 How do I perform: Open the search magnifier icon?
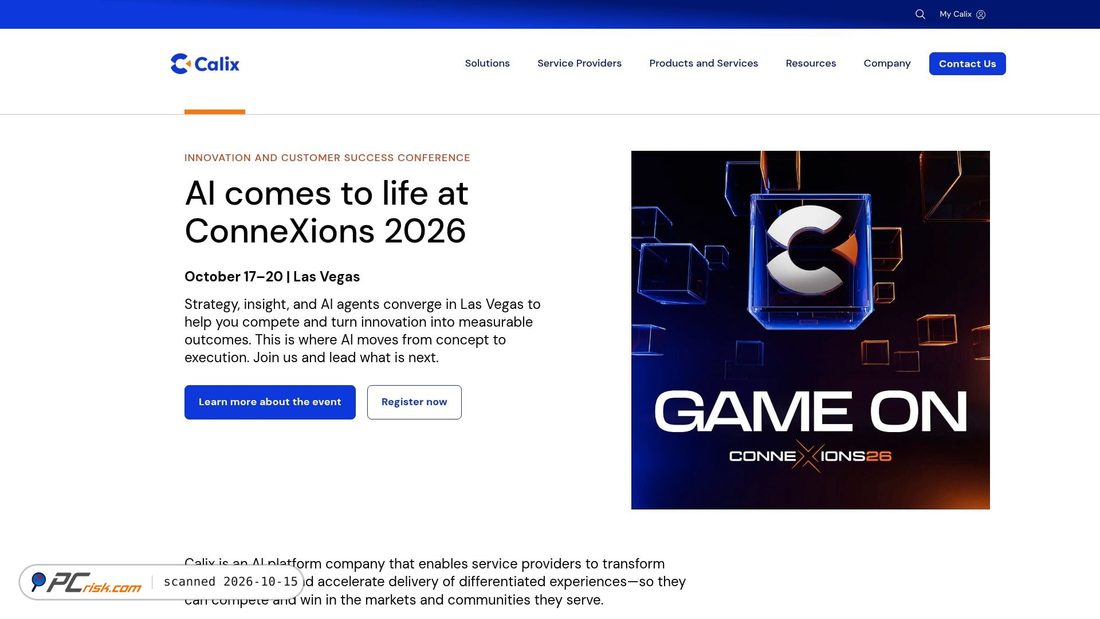point(920,14)
